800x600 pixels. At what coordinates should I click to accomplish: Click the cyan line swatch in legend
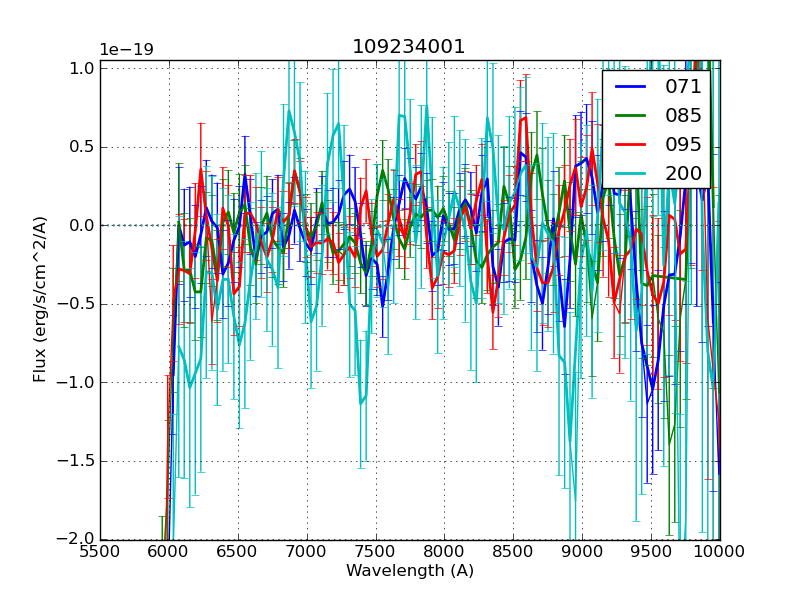click(x=630, y=174)
